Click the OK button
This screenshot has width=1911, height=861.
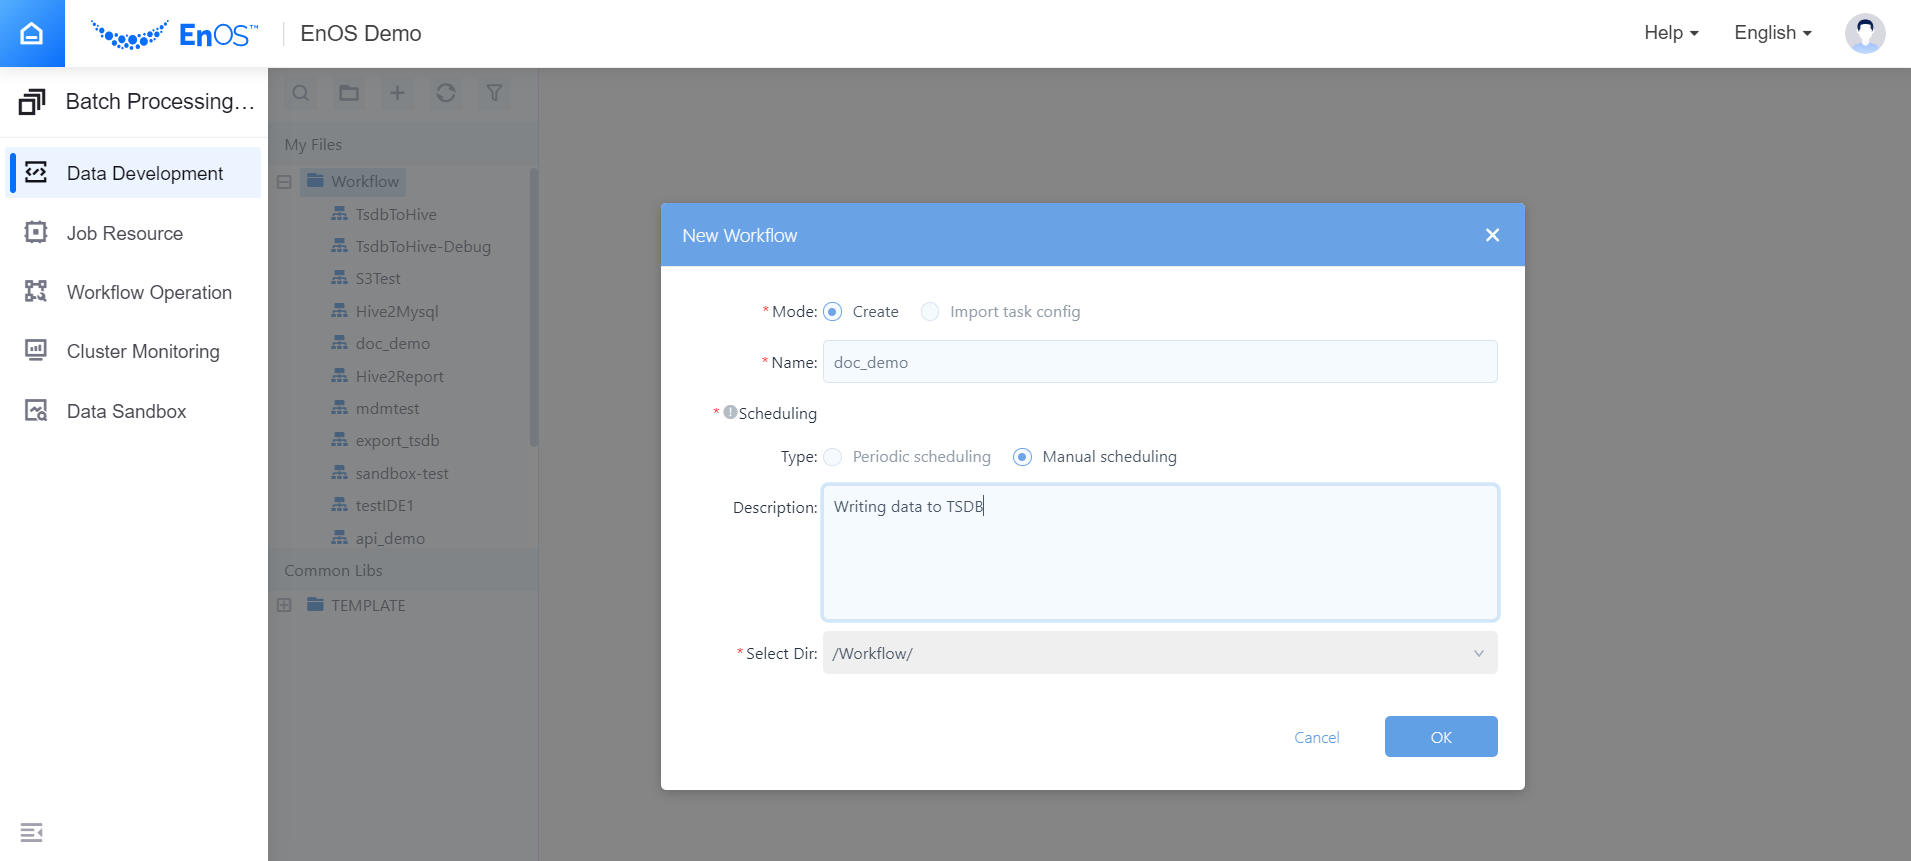[x=1441, y=737]
